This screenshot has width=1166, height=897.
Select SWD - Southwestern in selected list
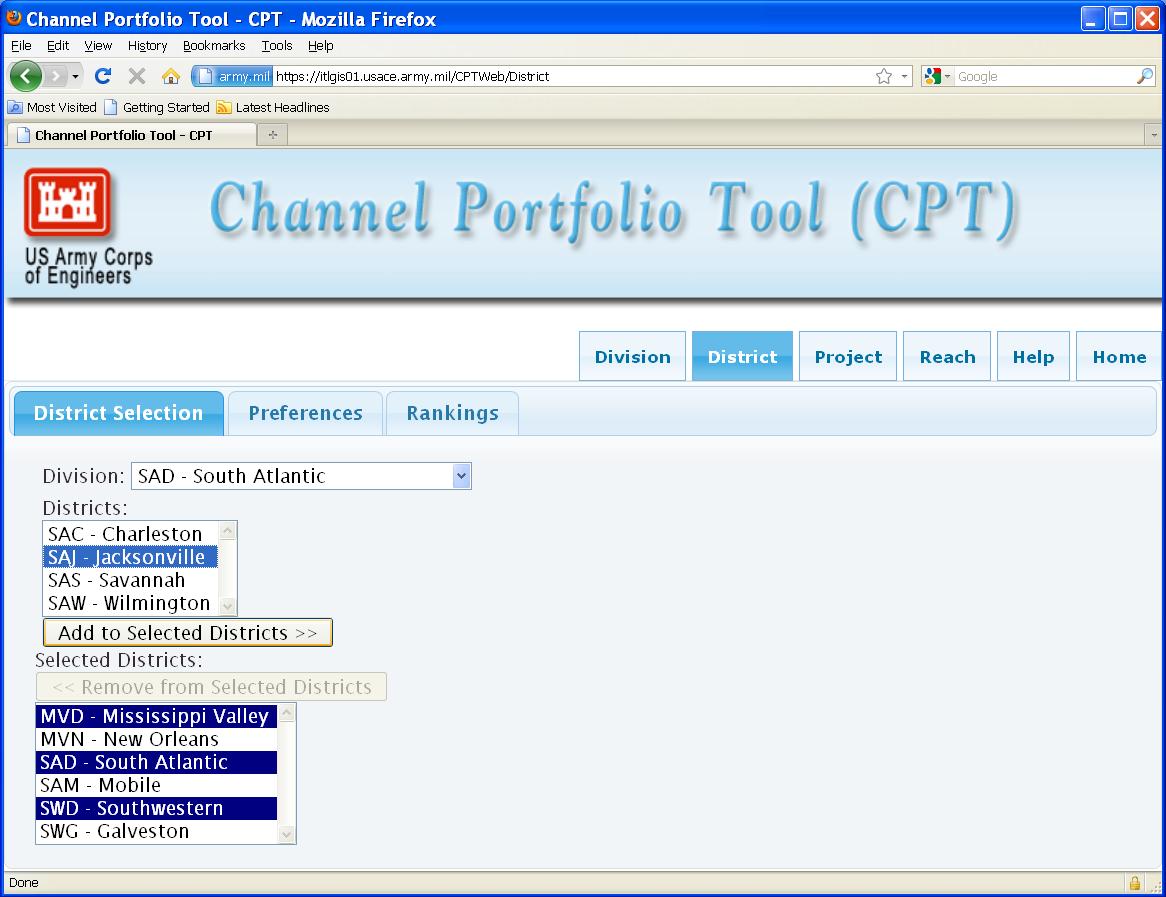(157, 808)
